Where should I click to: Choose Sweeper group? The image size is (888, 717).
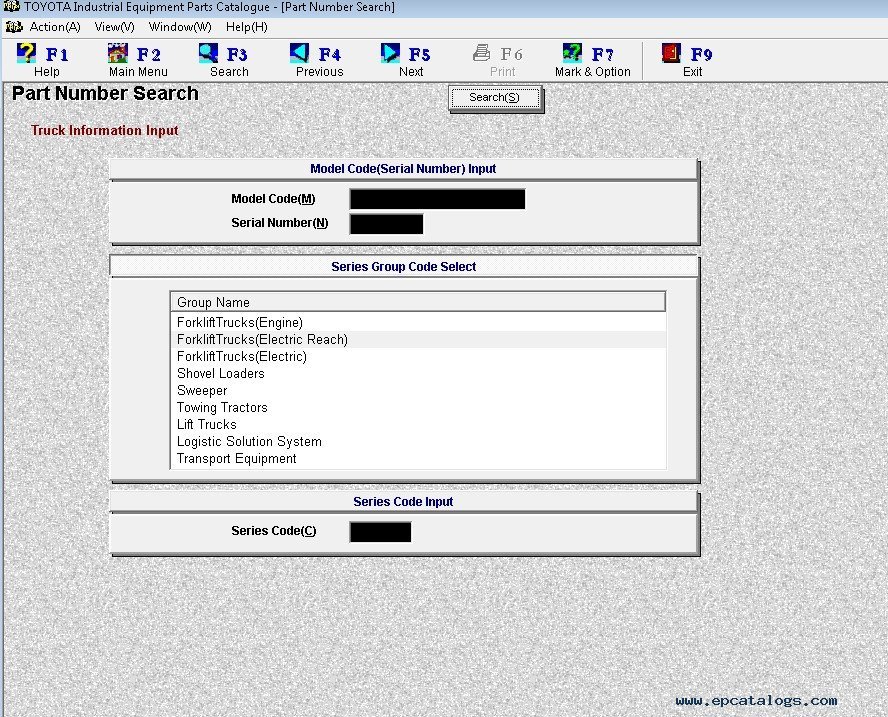[418, 390]
